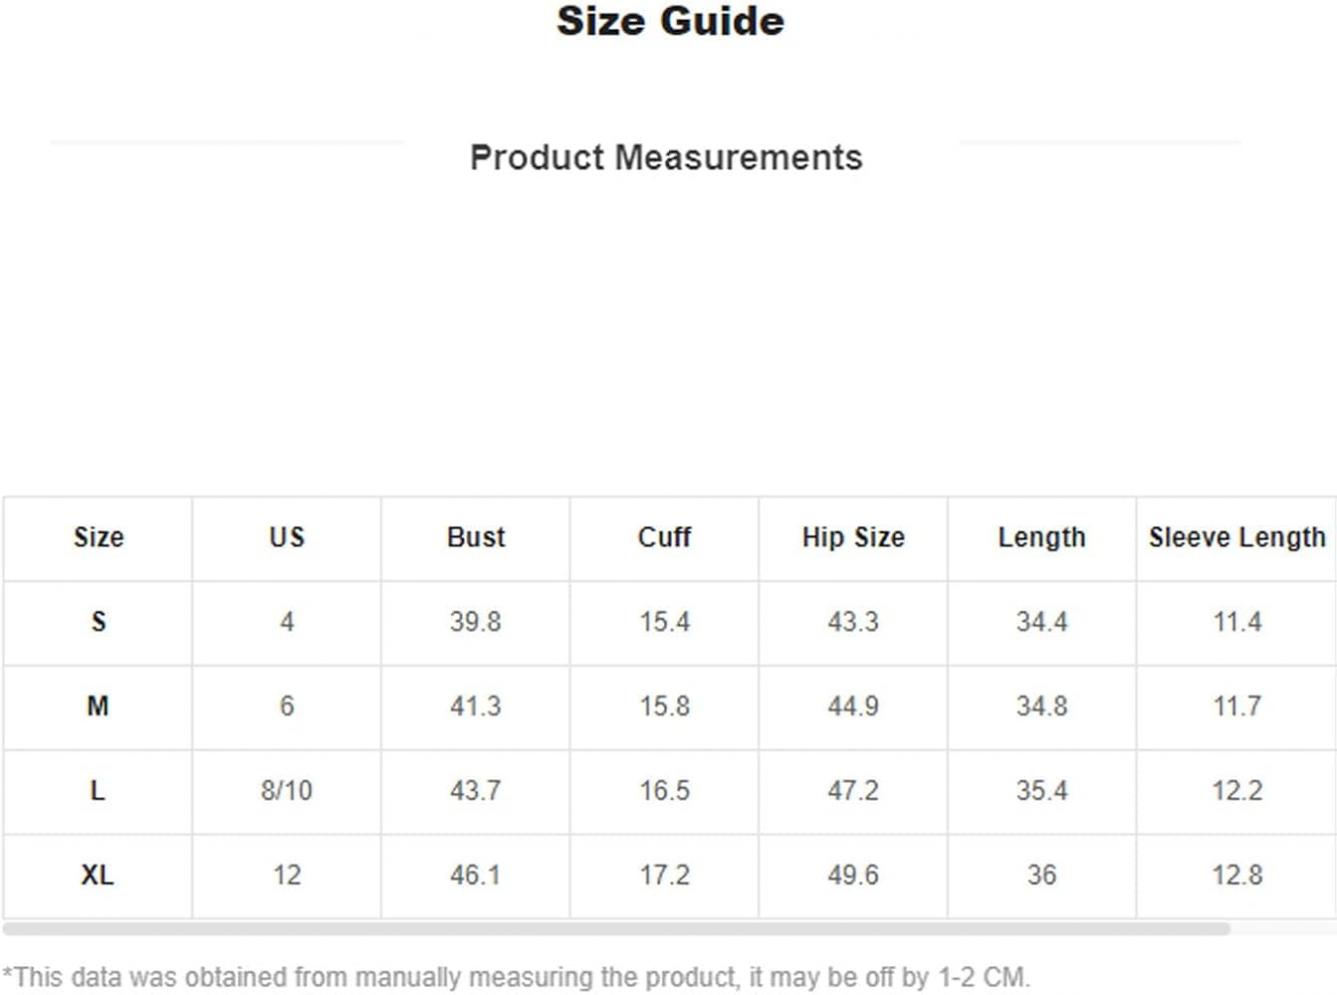Select the US column header
The height and width of the screenshot is (995, 1337).
tap(287, 538)
